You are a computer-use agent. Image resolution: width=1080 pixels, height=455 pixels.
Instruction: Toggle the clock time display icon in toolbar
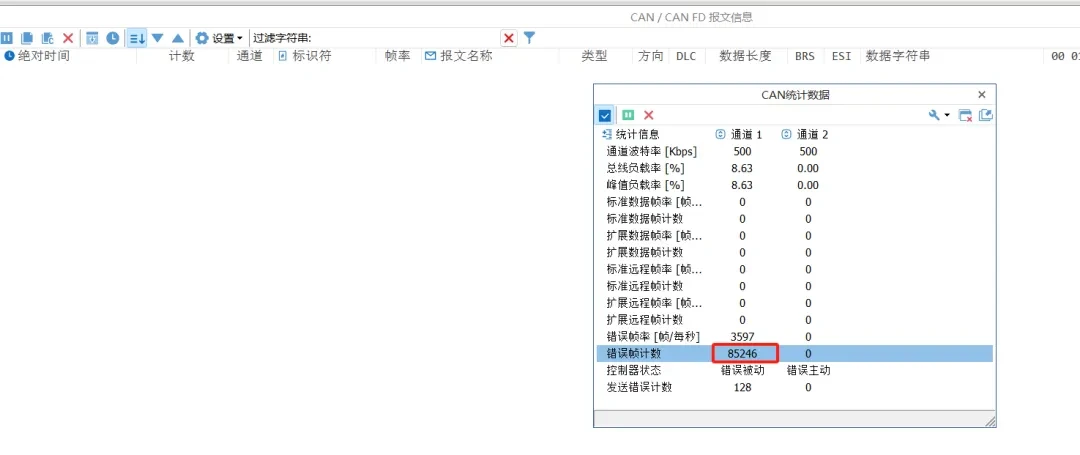click(112, 39)
